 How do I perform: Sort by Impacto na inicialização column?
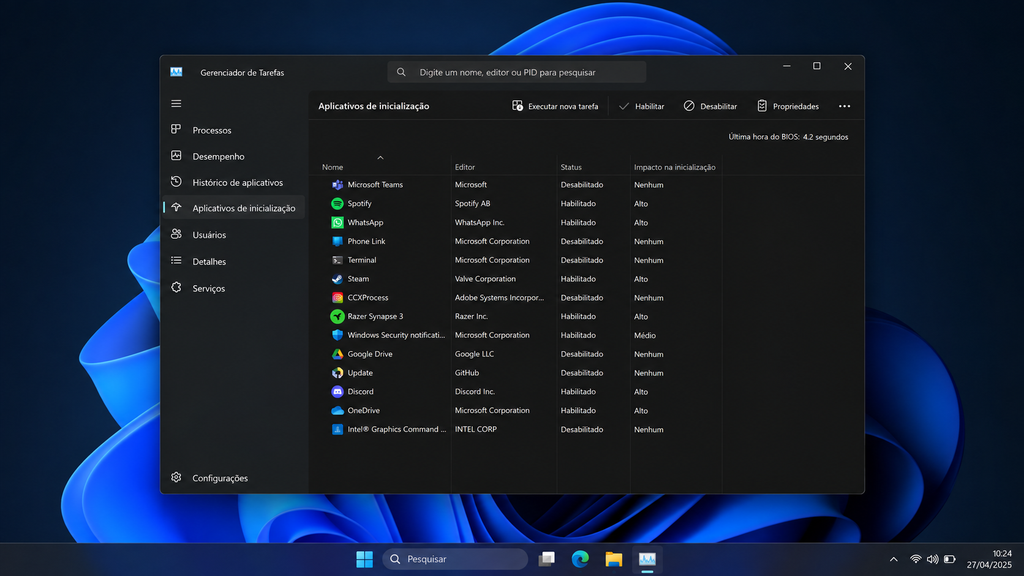[675, 167]
